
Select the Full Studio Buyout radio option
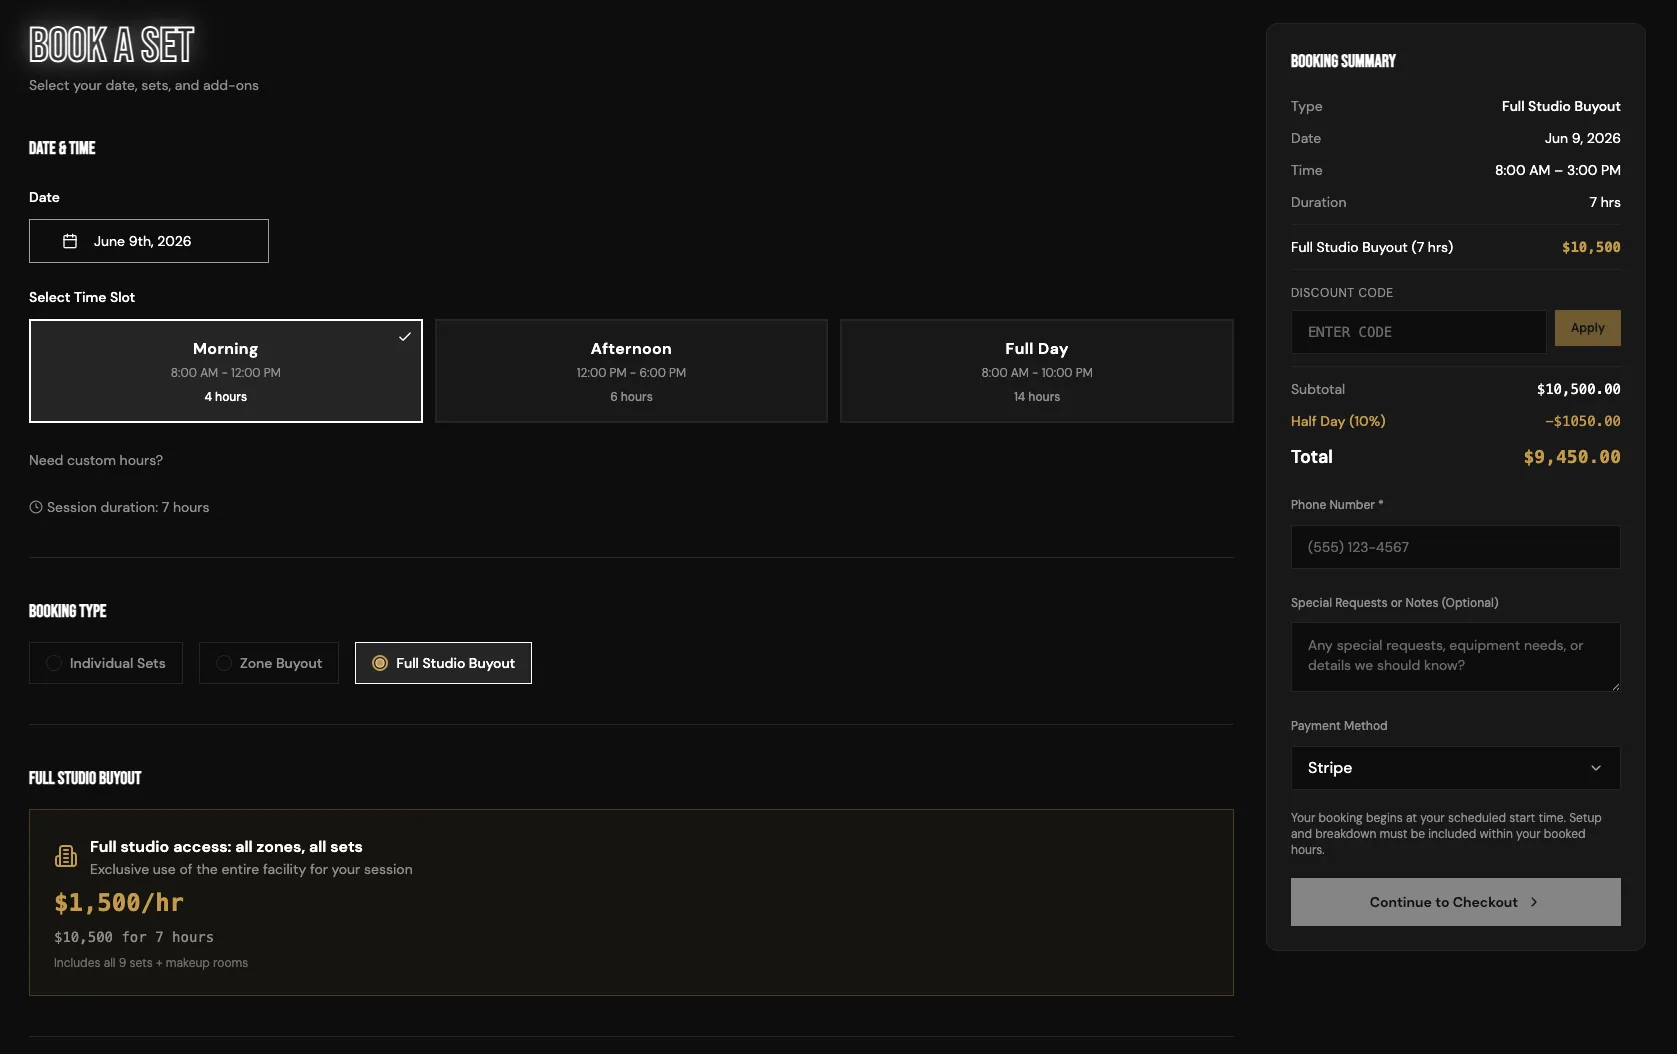(443, 663)
